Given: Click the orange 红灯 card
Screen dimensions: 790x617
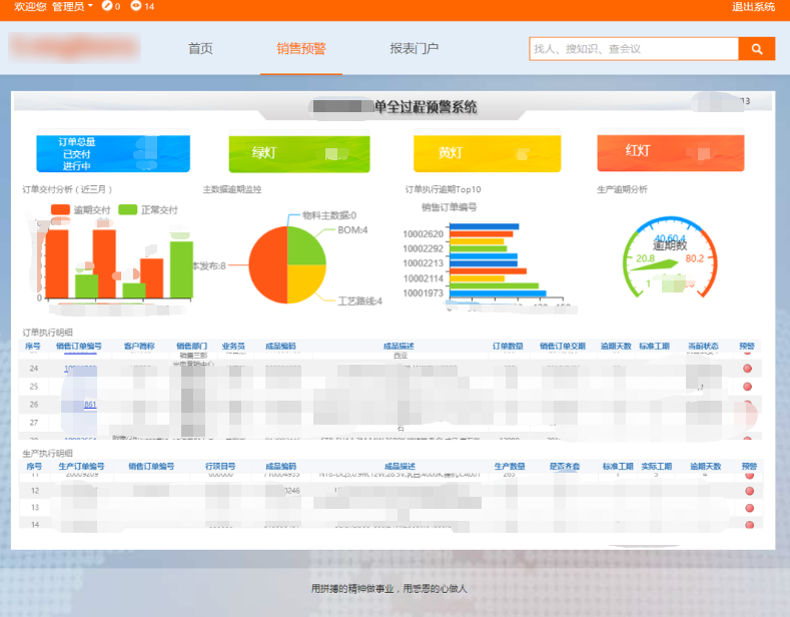Looking at the screenshot, I should tap(671, 152).
